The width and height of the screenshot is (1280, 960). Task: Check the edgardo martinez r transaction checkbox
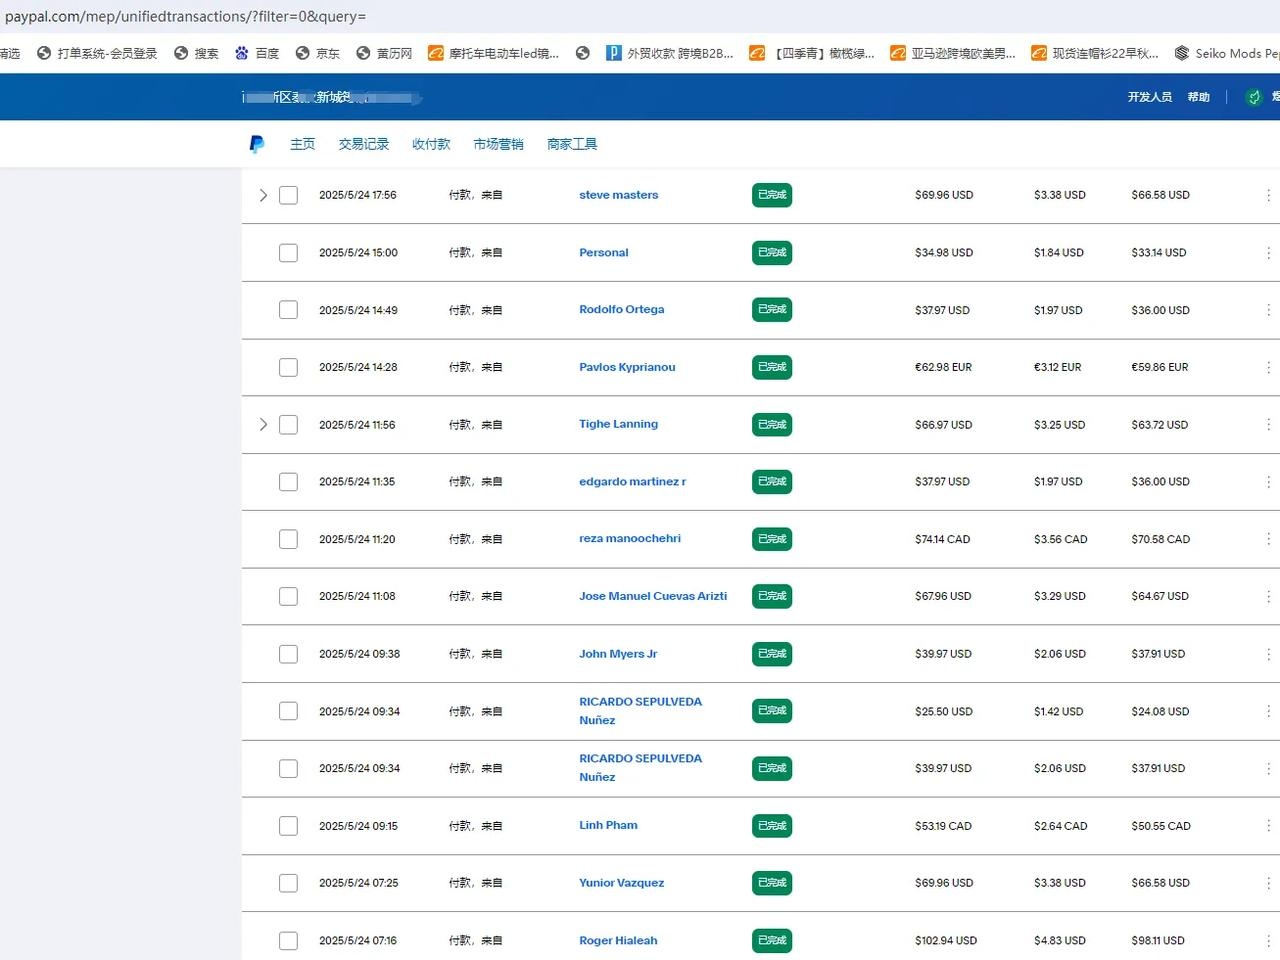[x=288, y=482]
